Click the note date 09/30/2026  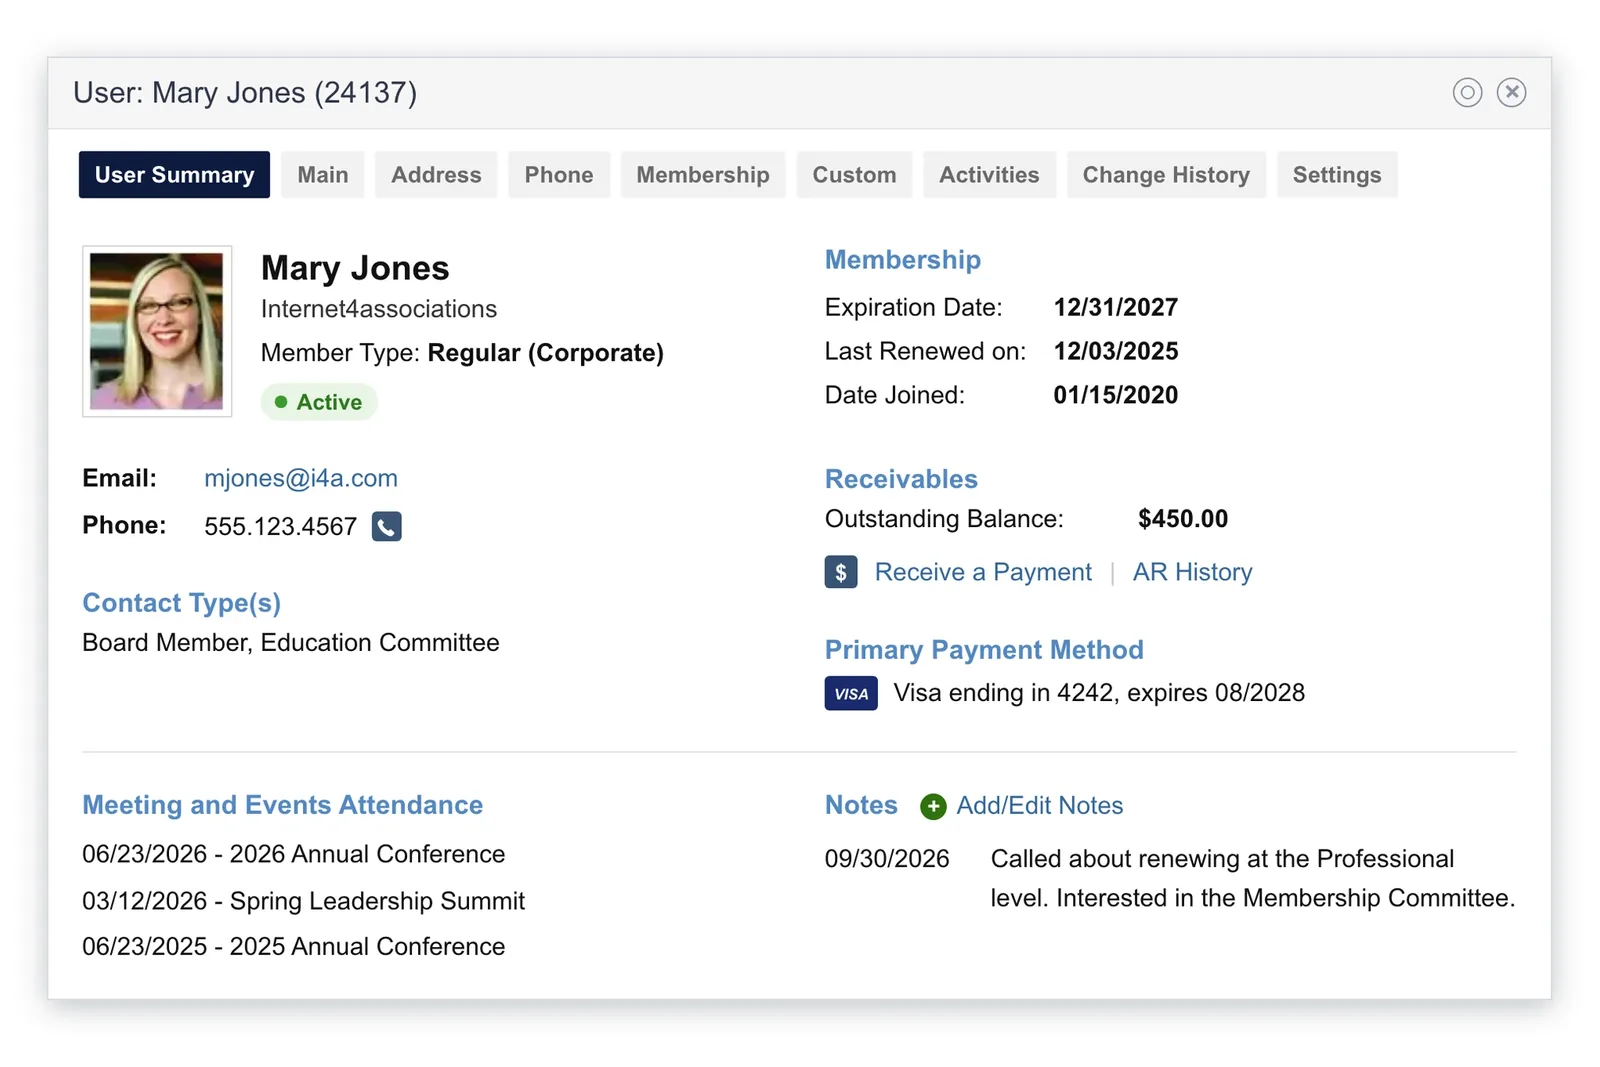[x=887, y=859]
